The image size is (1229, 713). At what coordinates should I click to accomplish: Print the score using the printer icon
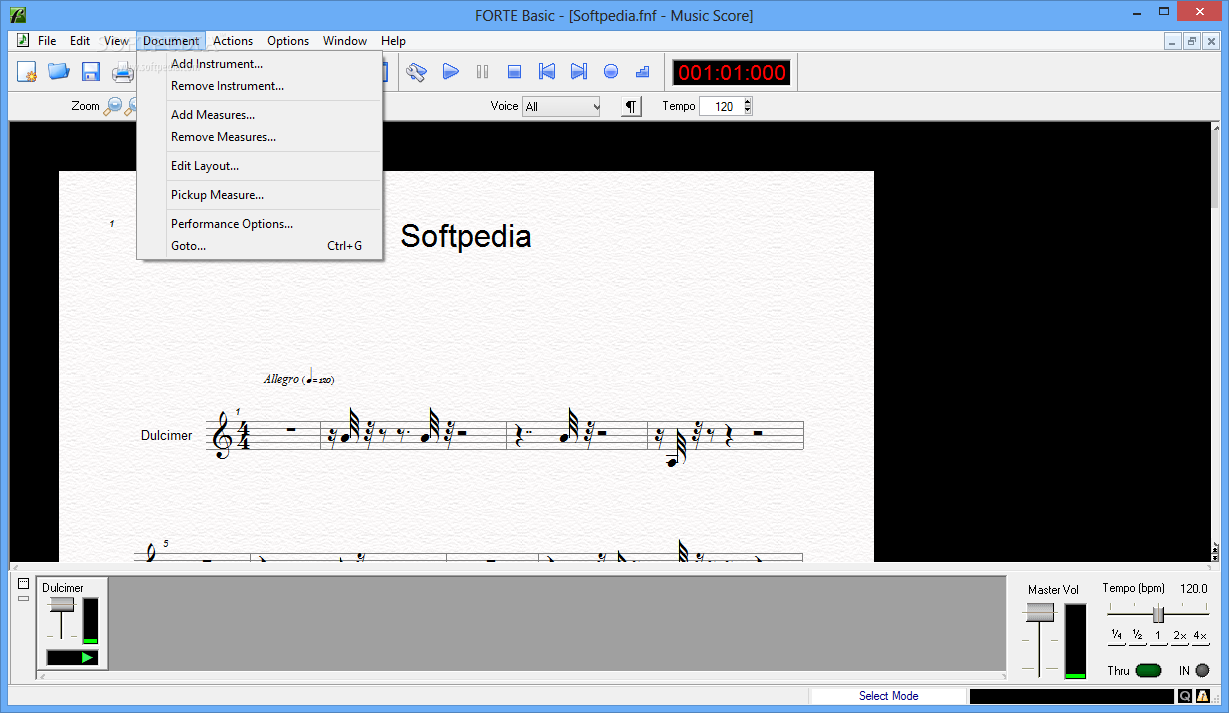[123, 71]
